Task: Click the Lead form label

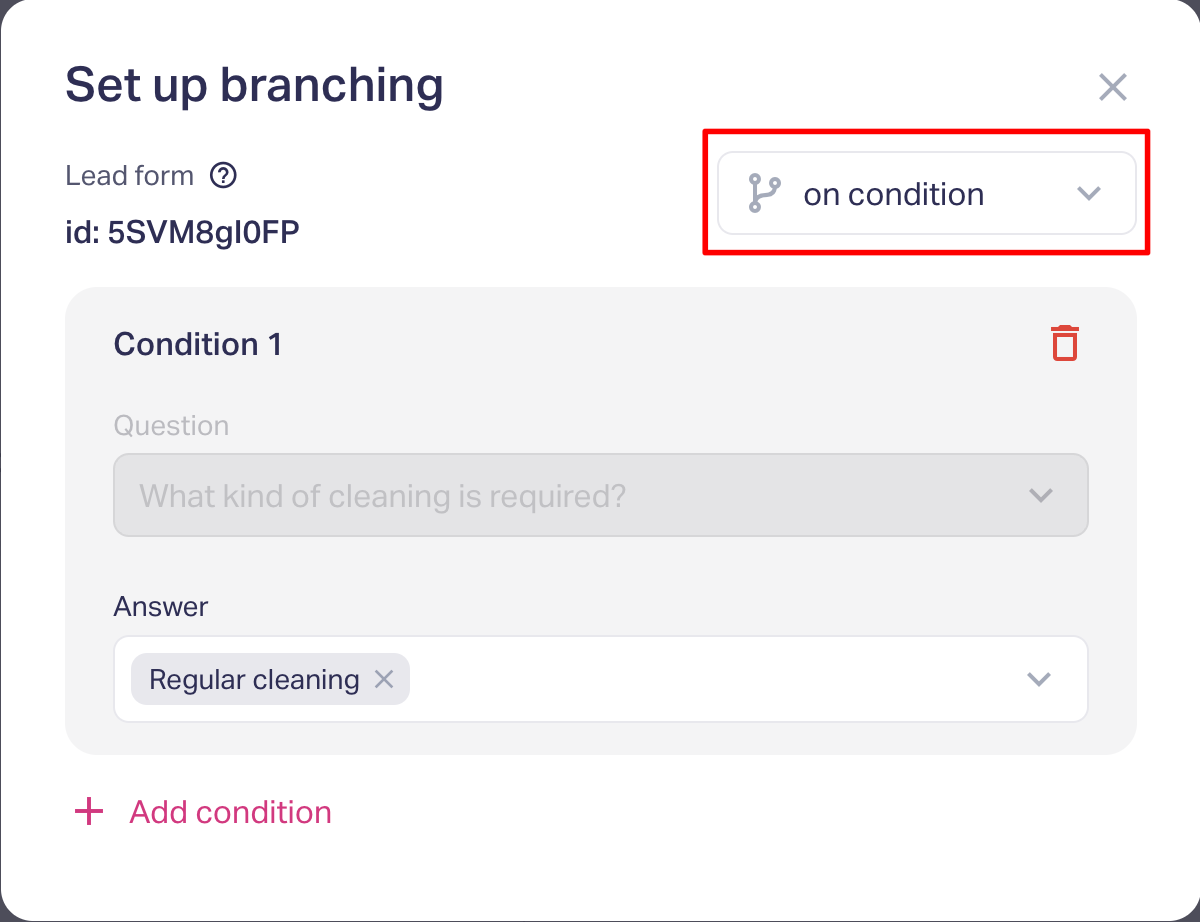Action: (129, 176)
